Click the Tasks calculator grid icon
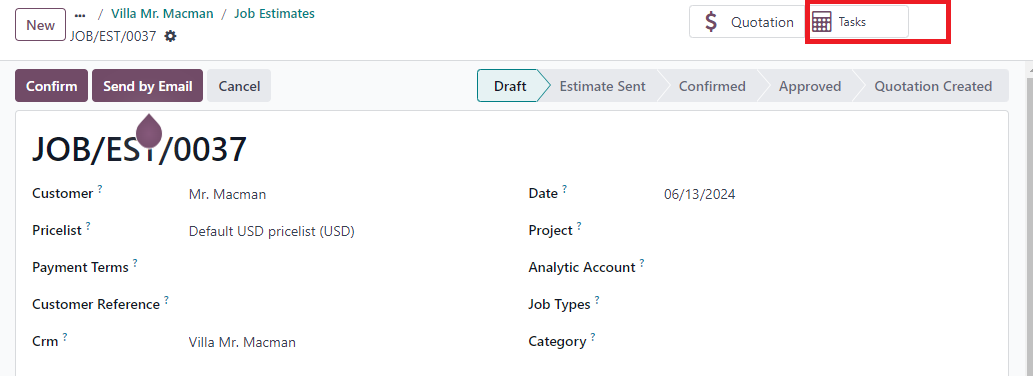The width and height of the screenshot is (1033, 376). point(822,22)
